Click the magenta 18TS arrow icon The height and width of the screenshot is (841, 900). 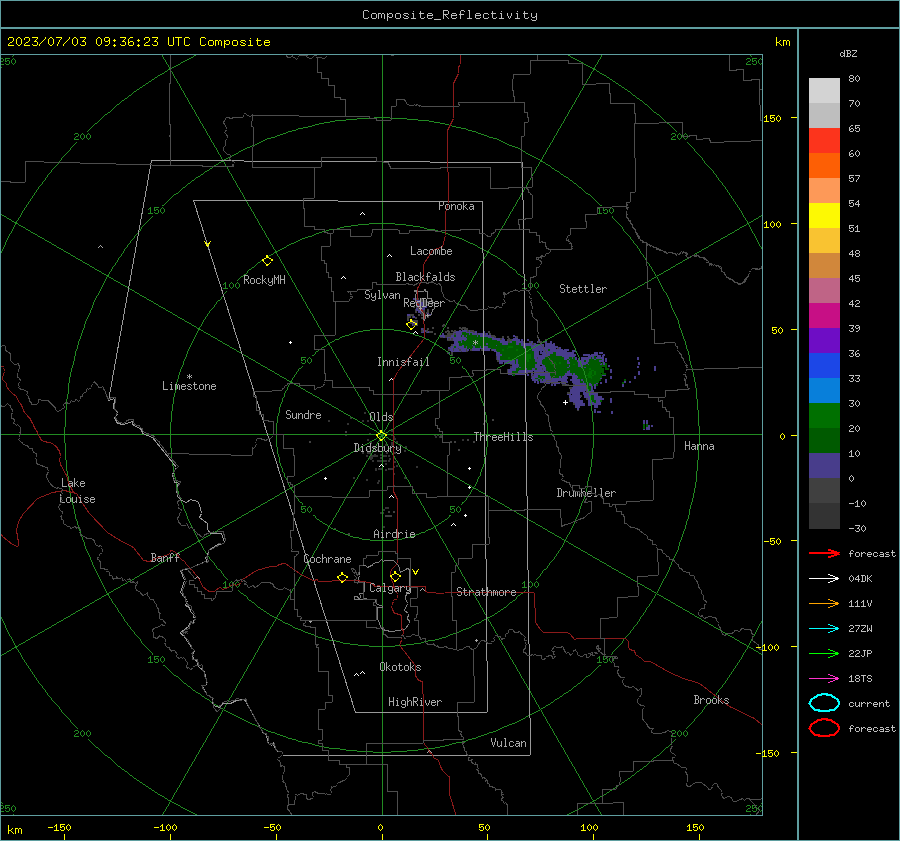(x=824, y=679)
